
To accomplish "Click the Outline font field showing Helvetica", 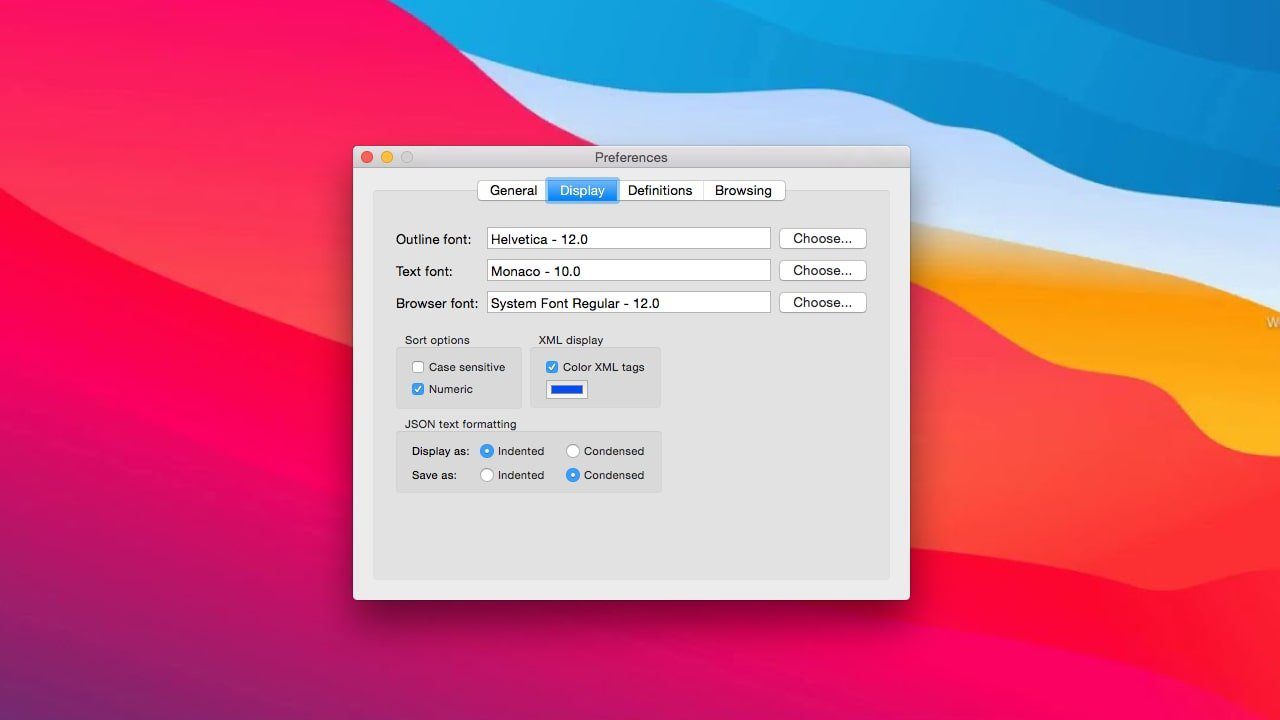I will (x=628, y=239).
